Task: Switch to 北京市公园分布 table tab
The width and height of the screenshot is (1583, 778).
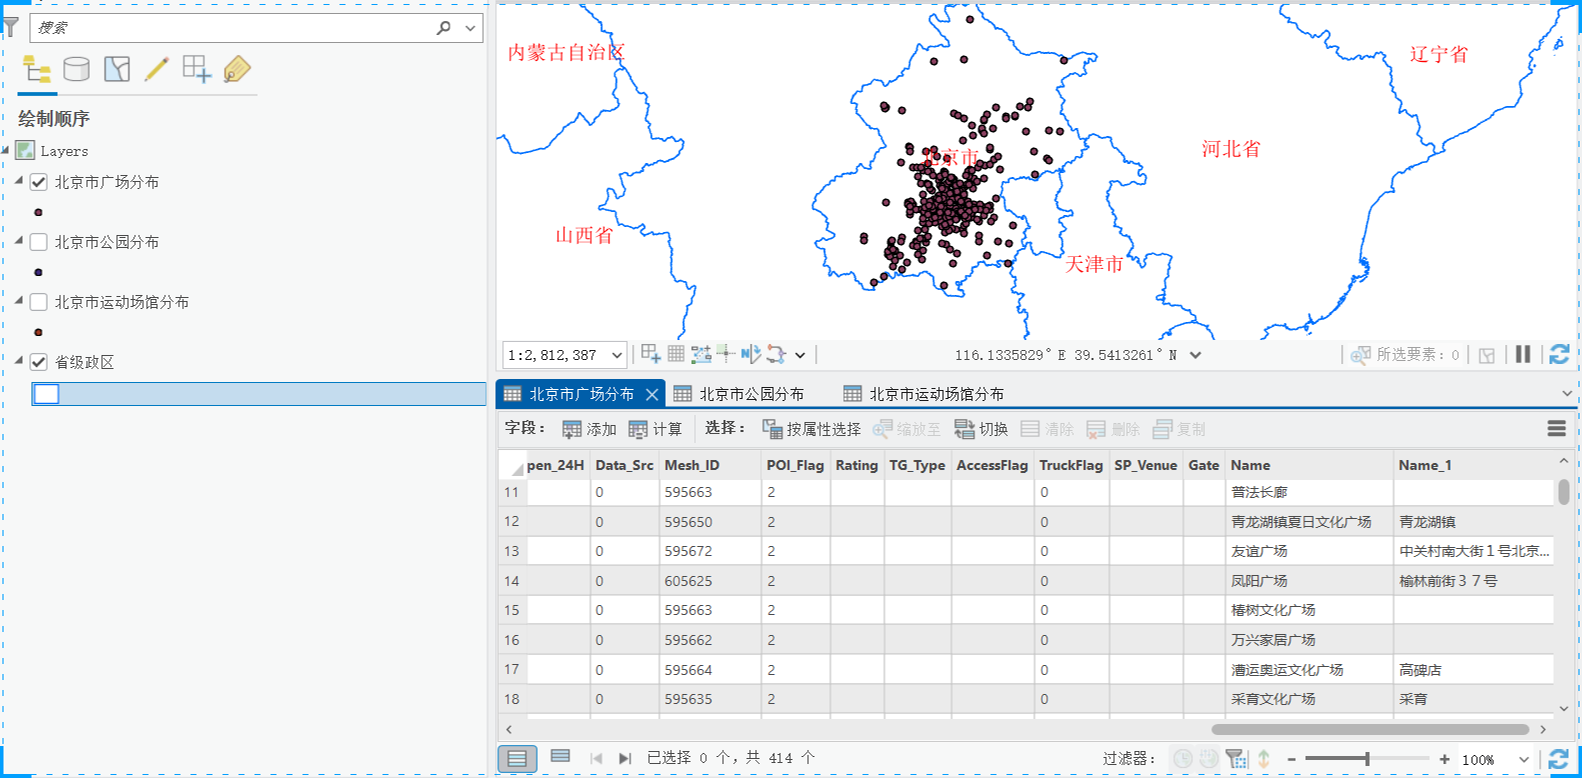Action: [x=740, y=394]
